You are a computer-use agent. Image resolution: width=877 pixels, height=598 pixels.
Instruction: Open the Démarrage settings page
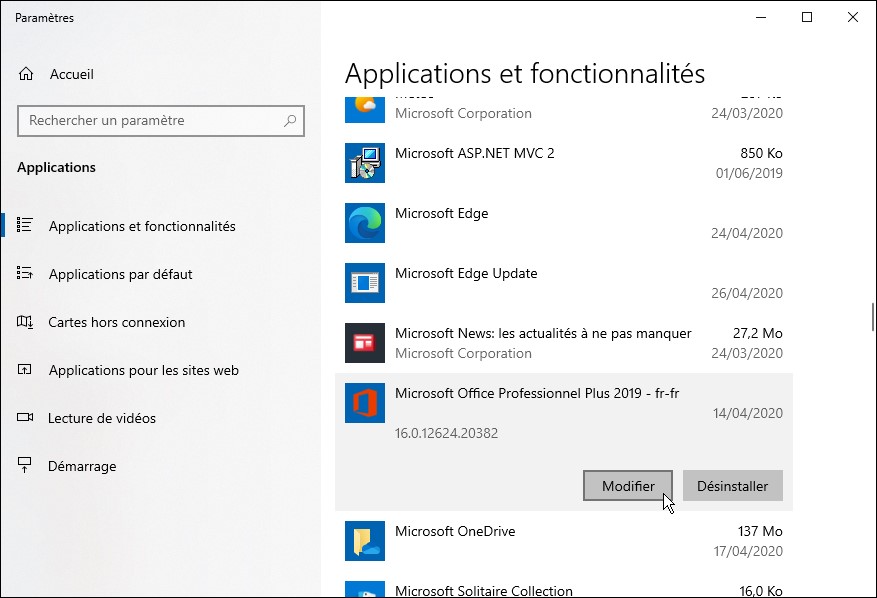click(82, 466)
